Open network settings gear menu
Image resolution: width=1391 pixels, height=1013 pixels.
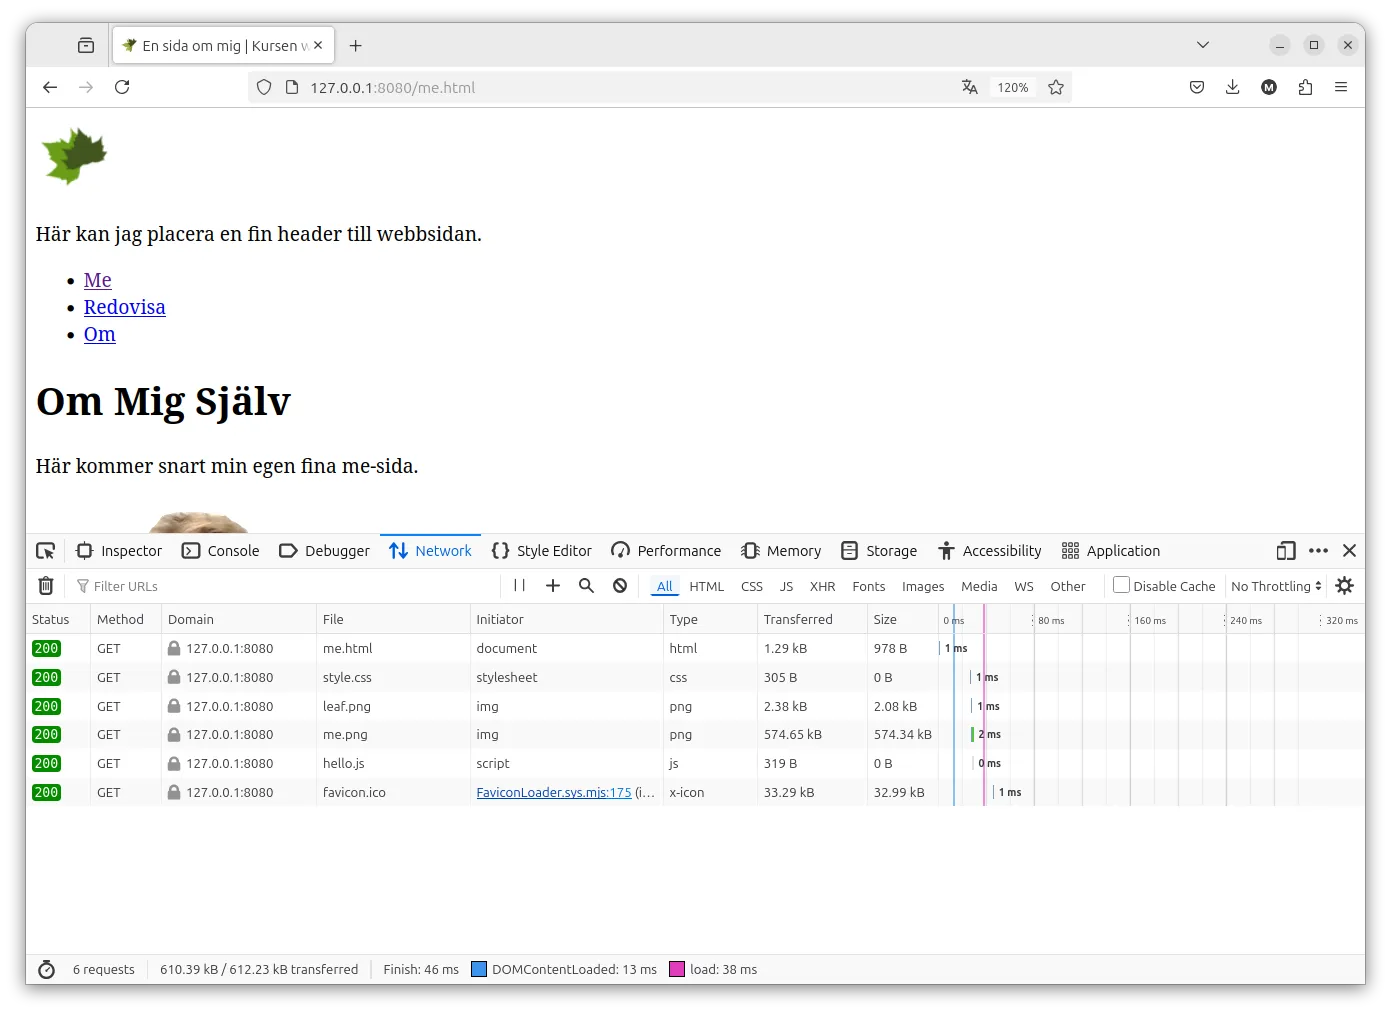coord(1344,586)
